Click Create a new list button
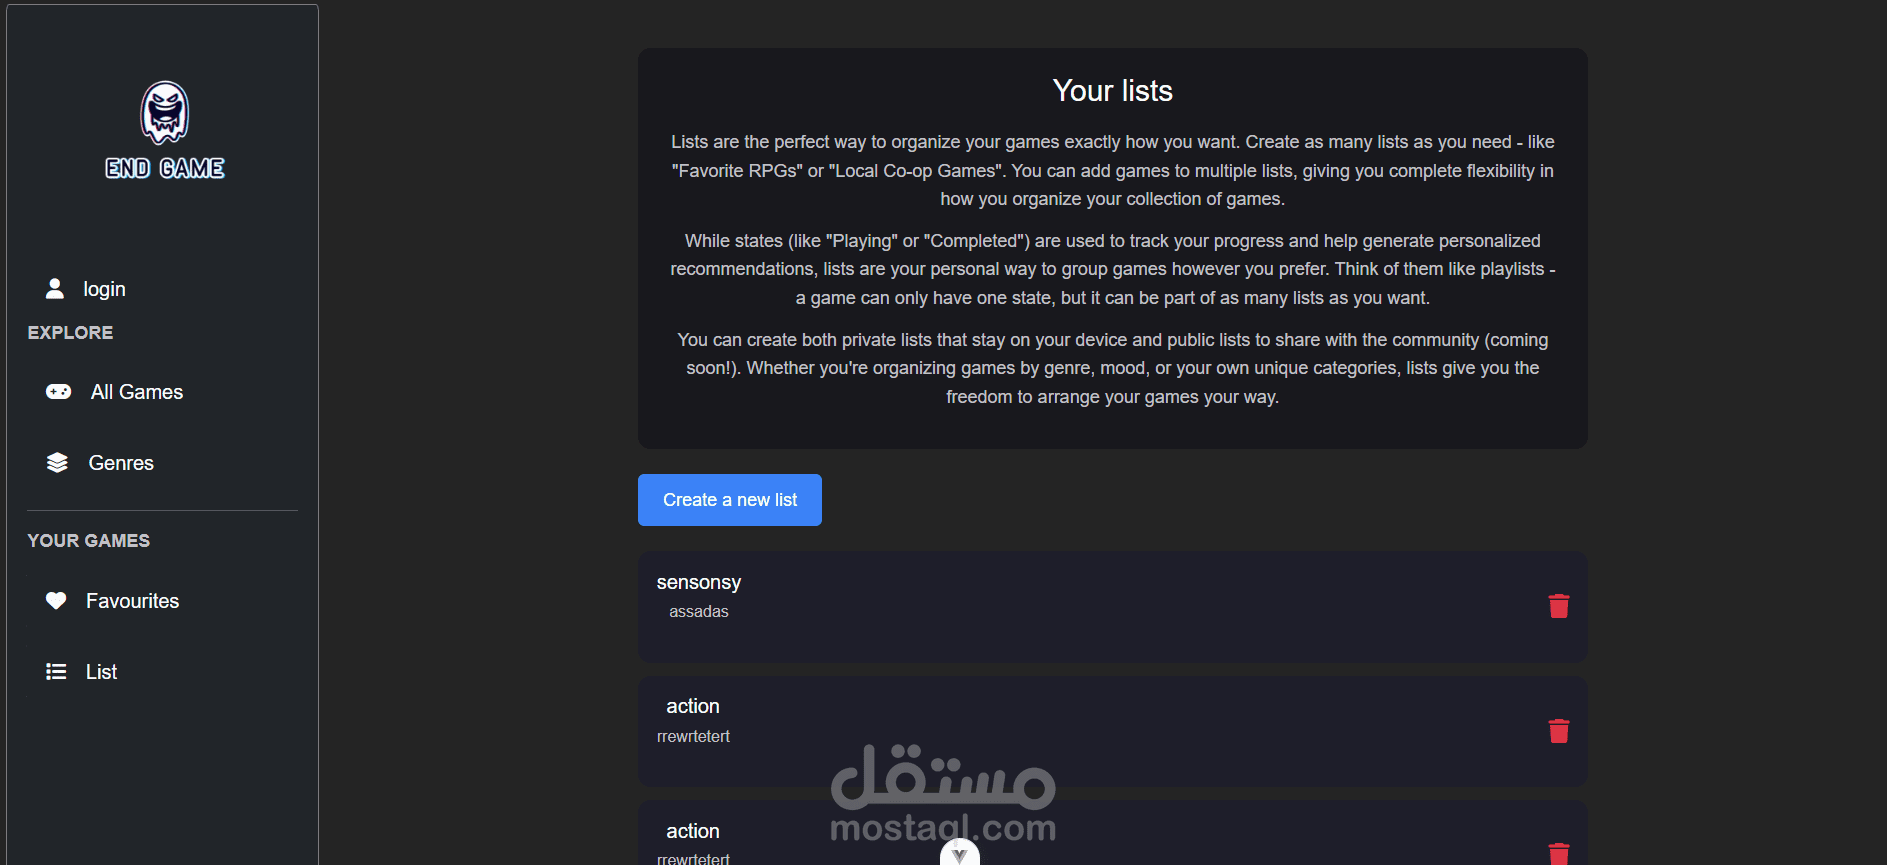Viewport: 1887px width, 865px height. [730, 500]
